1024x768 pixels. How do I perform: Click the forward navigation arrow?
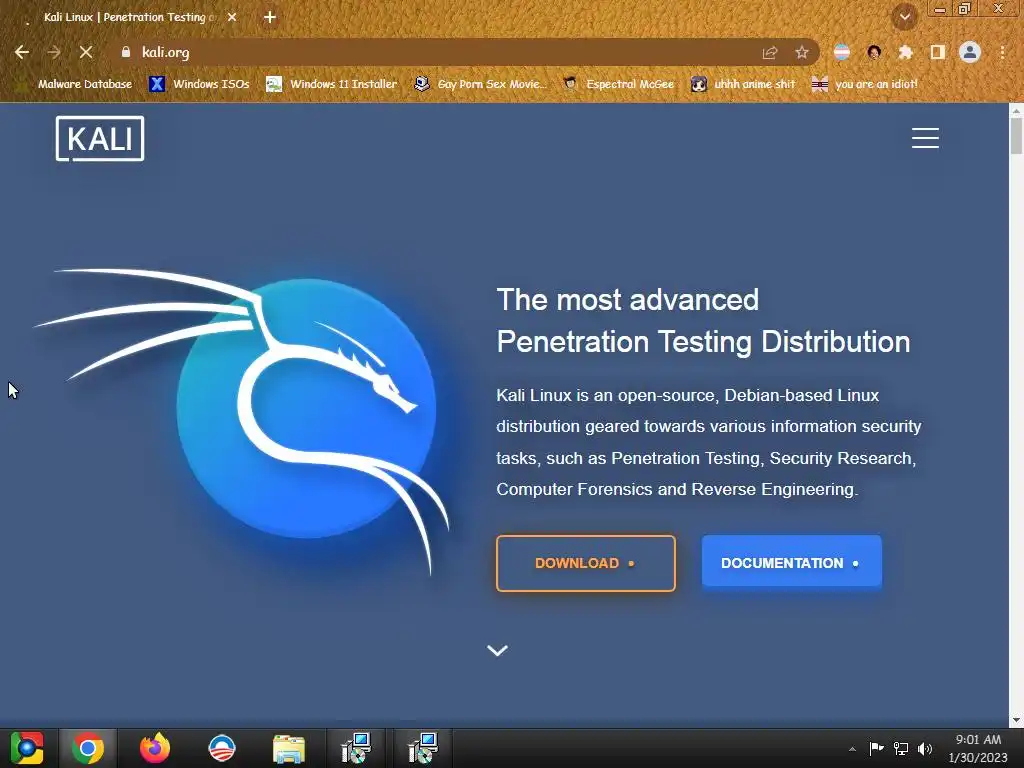(x=54, y=52)
